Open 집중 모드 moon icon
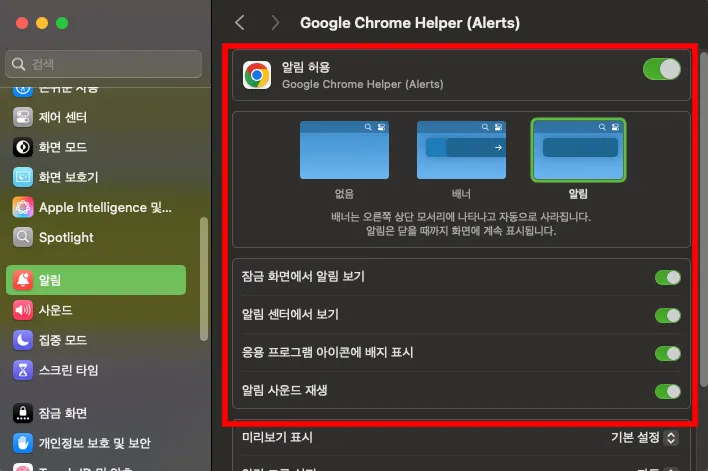 point(23,340)
